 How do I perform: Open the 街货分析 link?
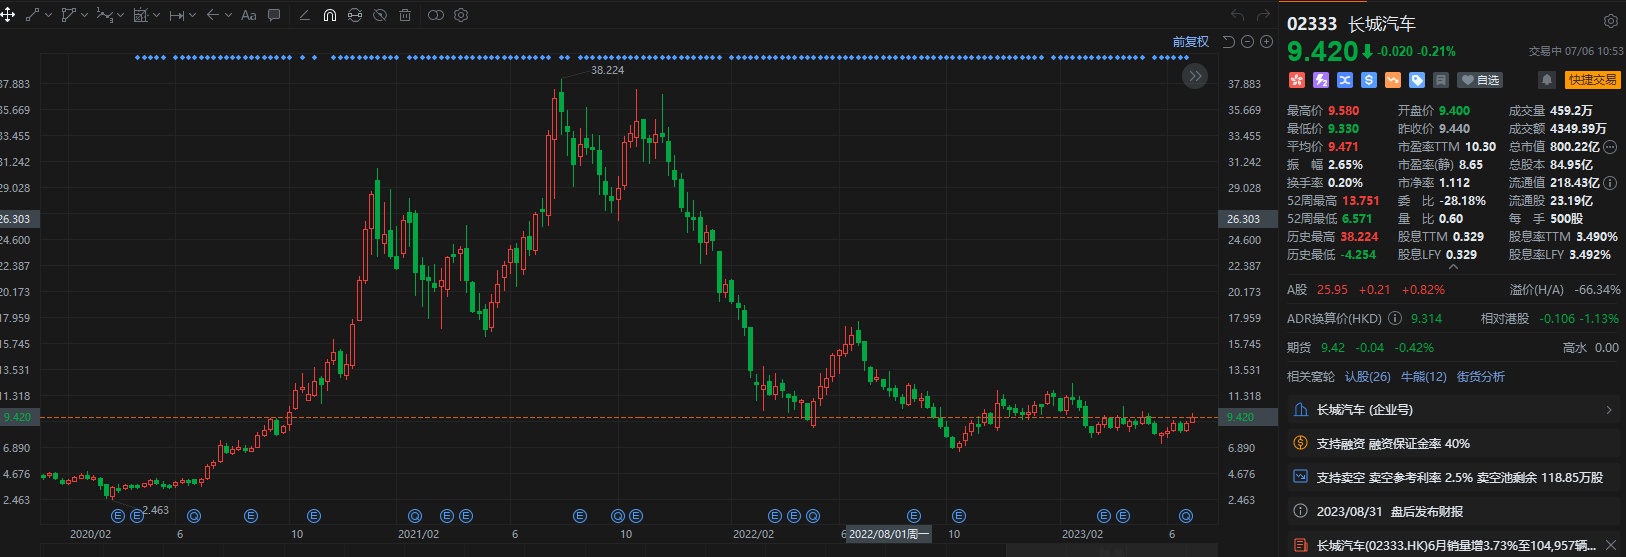click(1480, 377)
